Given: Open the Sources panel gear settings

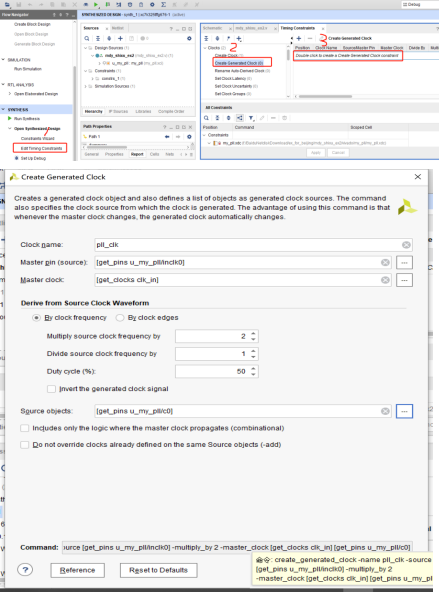Looking at the screenshot, I should (189, 38).
